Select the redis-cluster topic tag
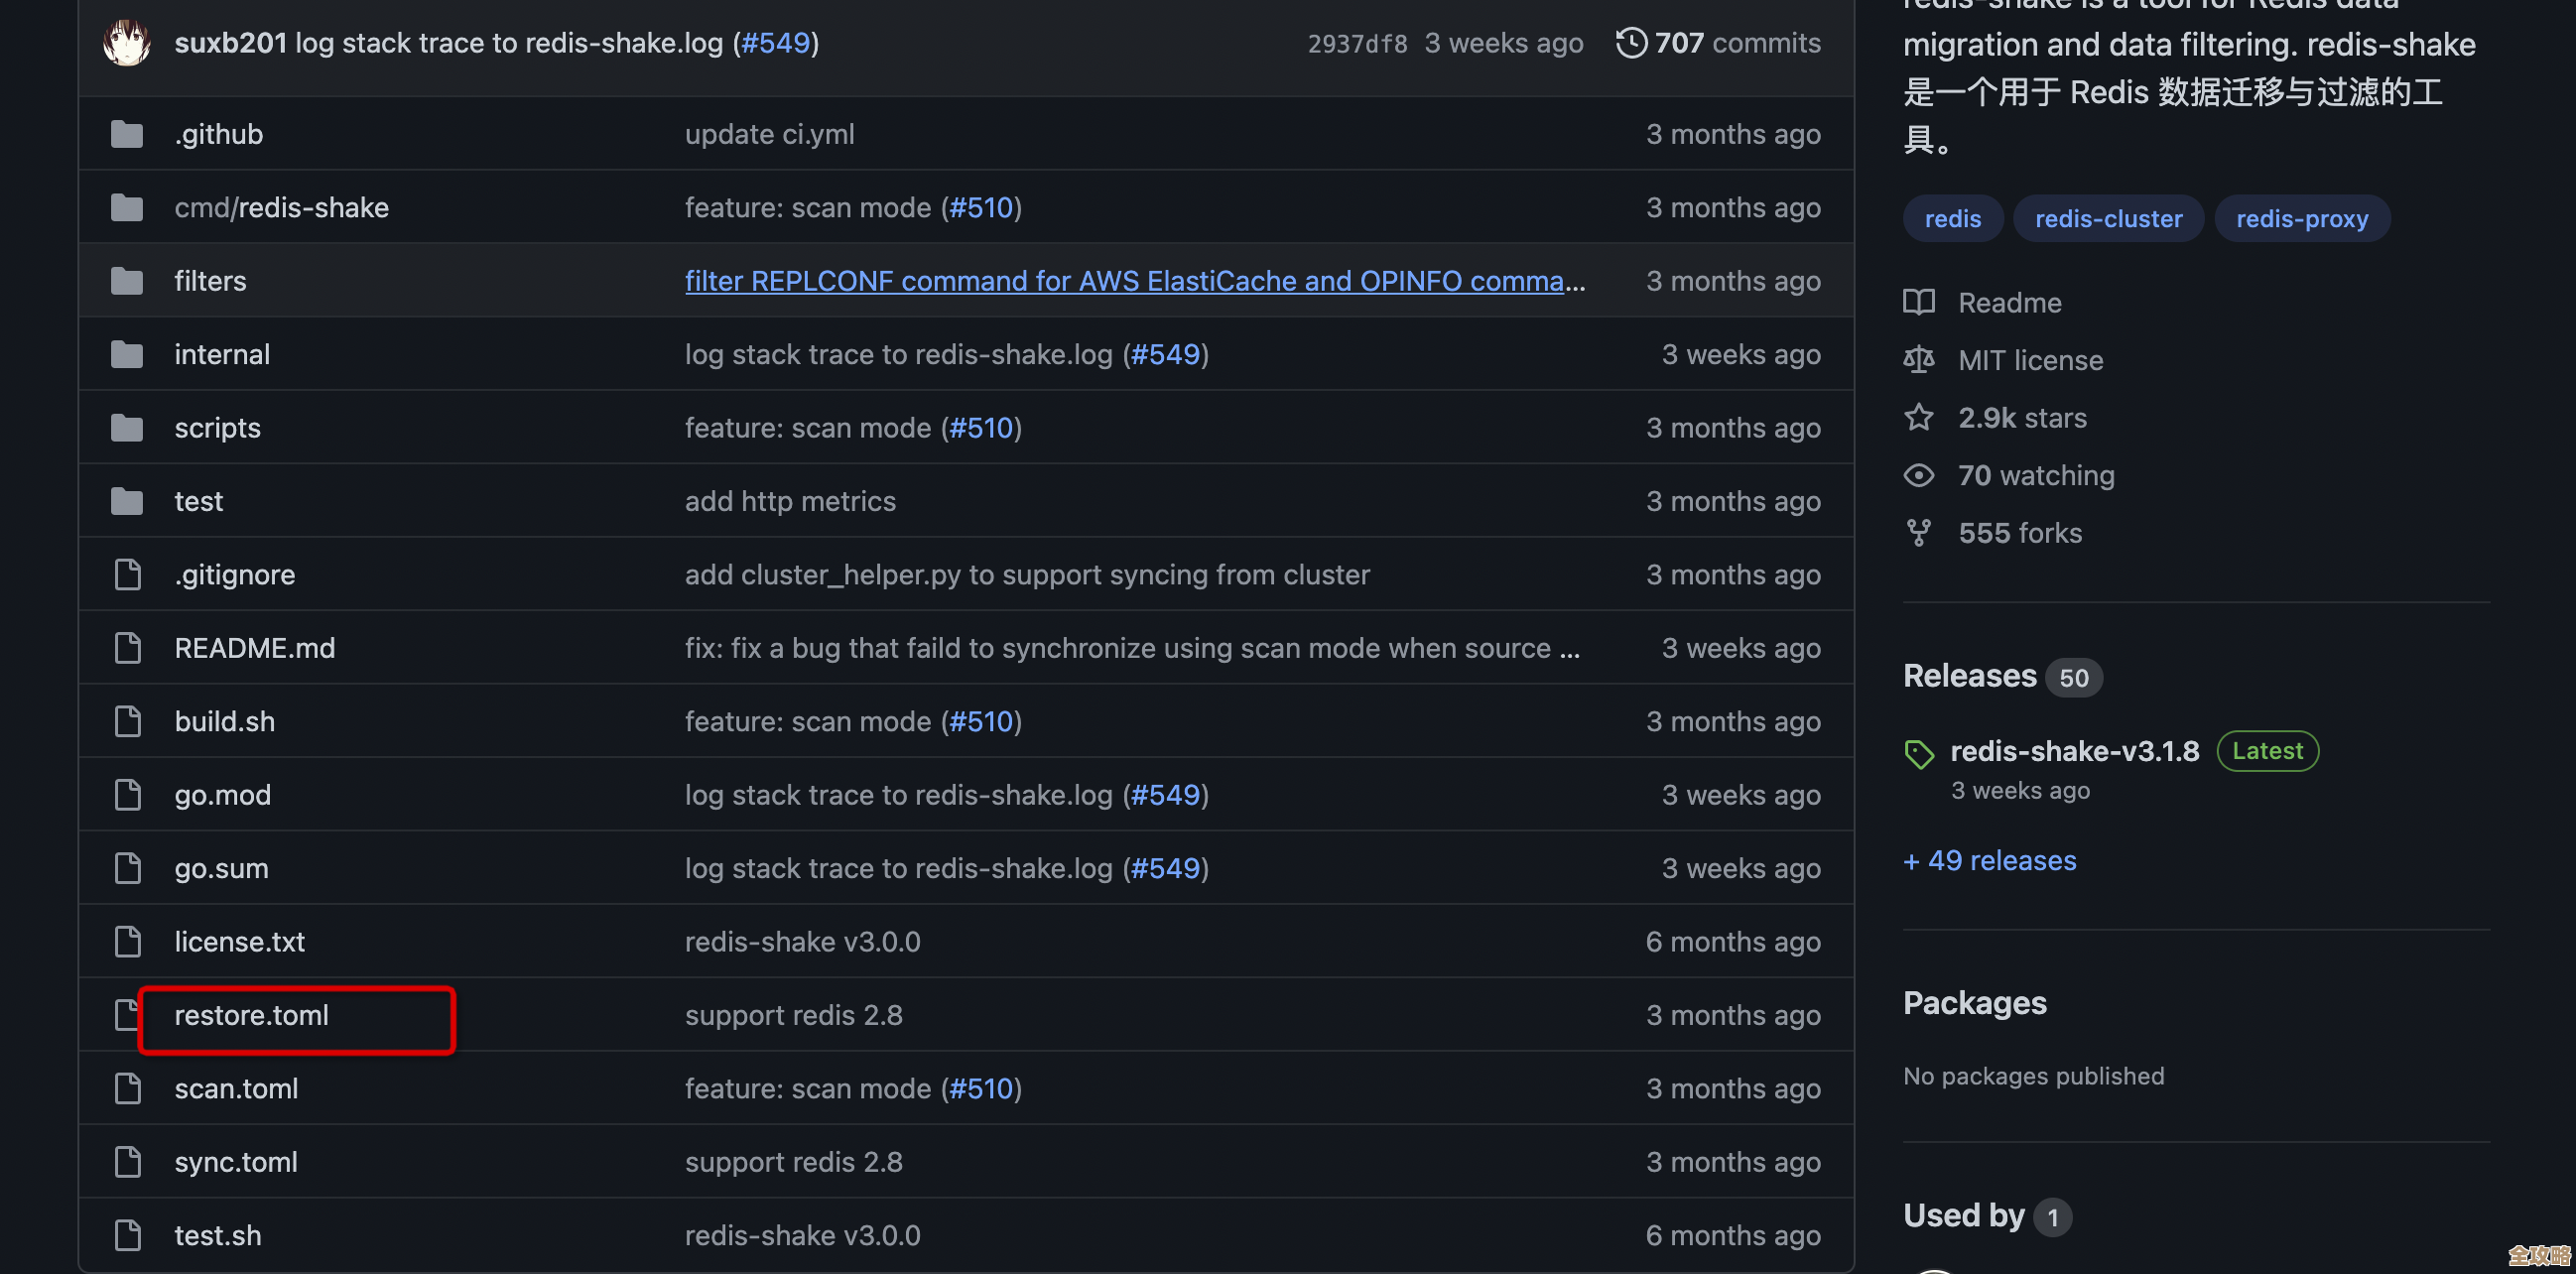The width and height of the screenshot is (2576, 1274). (x=2108, y=218)
